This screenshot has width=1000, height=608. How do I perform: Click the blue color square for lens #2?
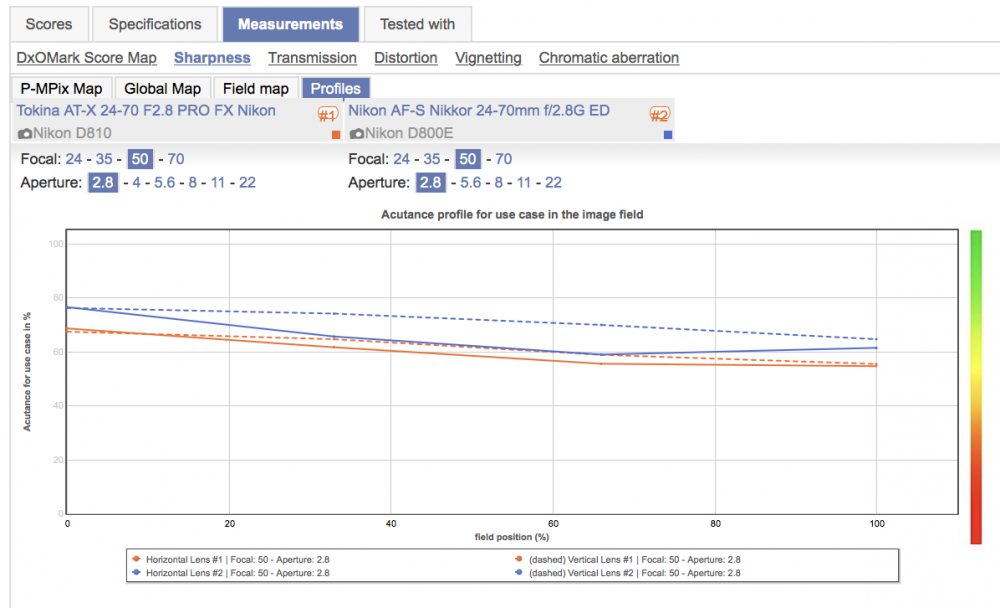click(668, 135)
